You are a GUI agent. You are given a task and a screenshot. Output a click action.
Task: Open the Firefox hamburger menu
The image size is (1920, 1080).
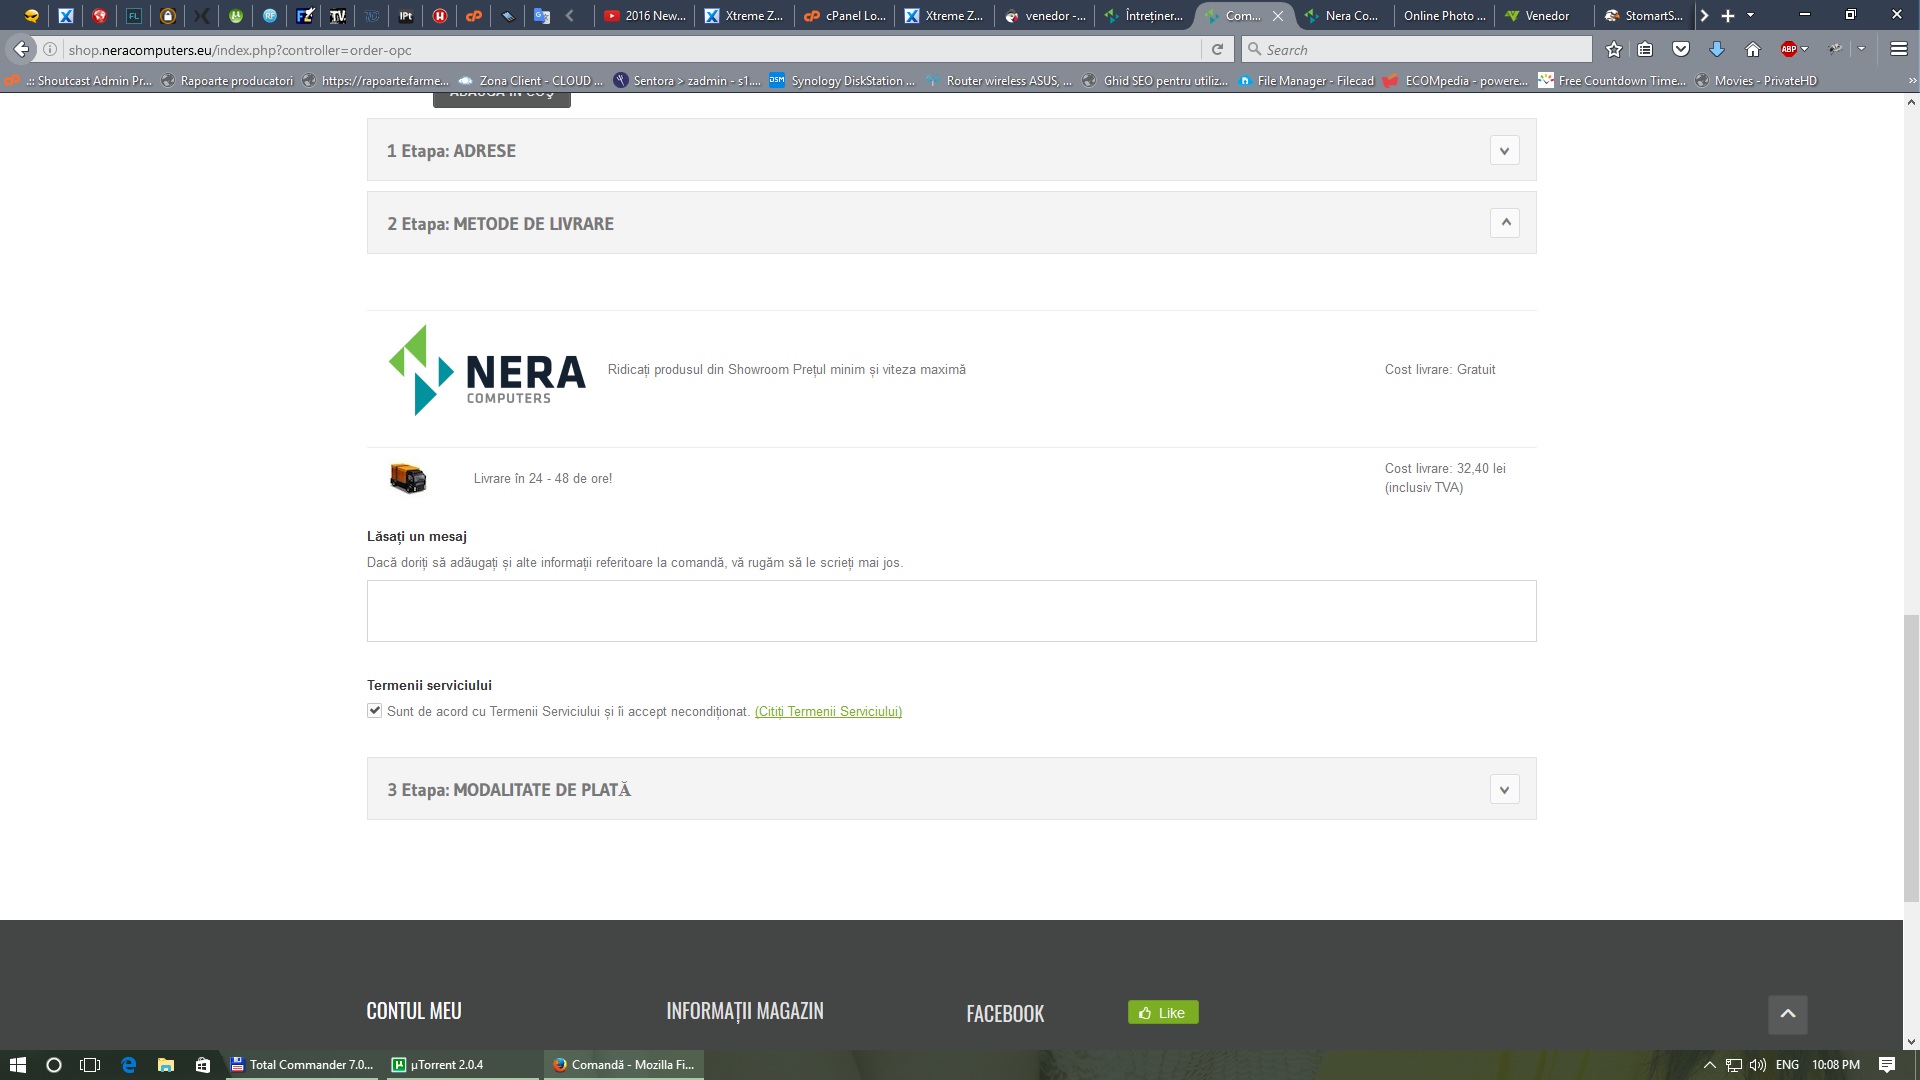[x=1898, y=49]
